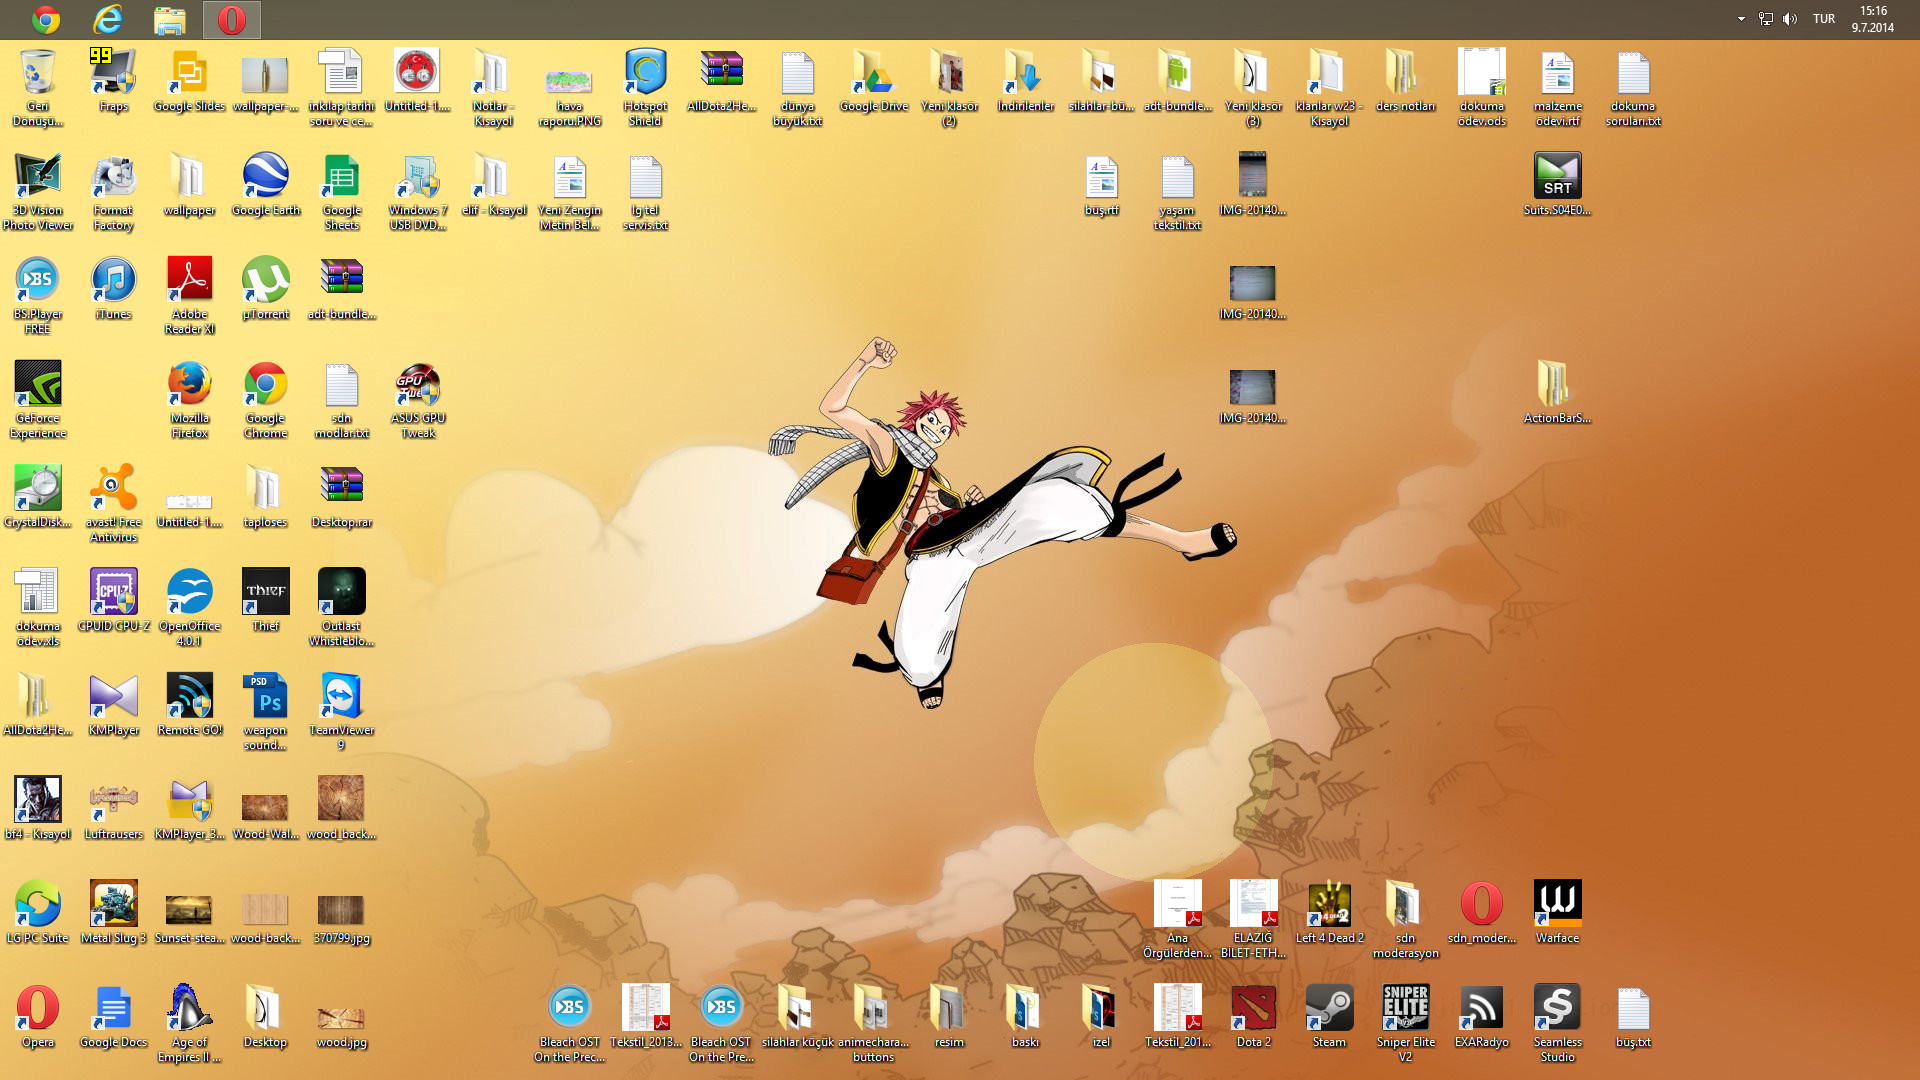Launch TeamViewer 9
The width and height of the screenshot is (1920, 1080).
tap(342, 712)
